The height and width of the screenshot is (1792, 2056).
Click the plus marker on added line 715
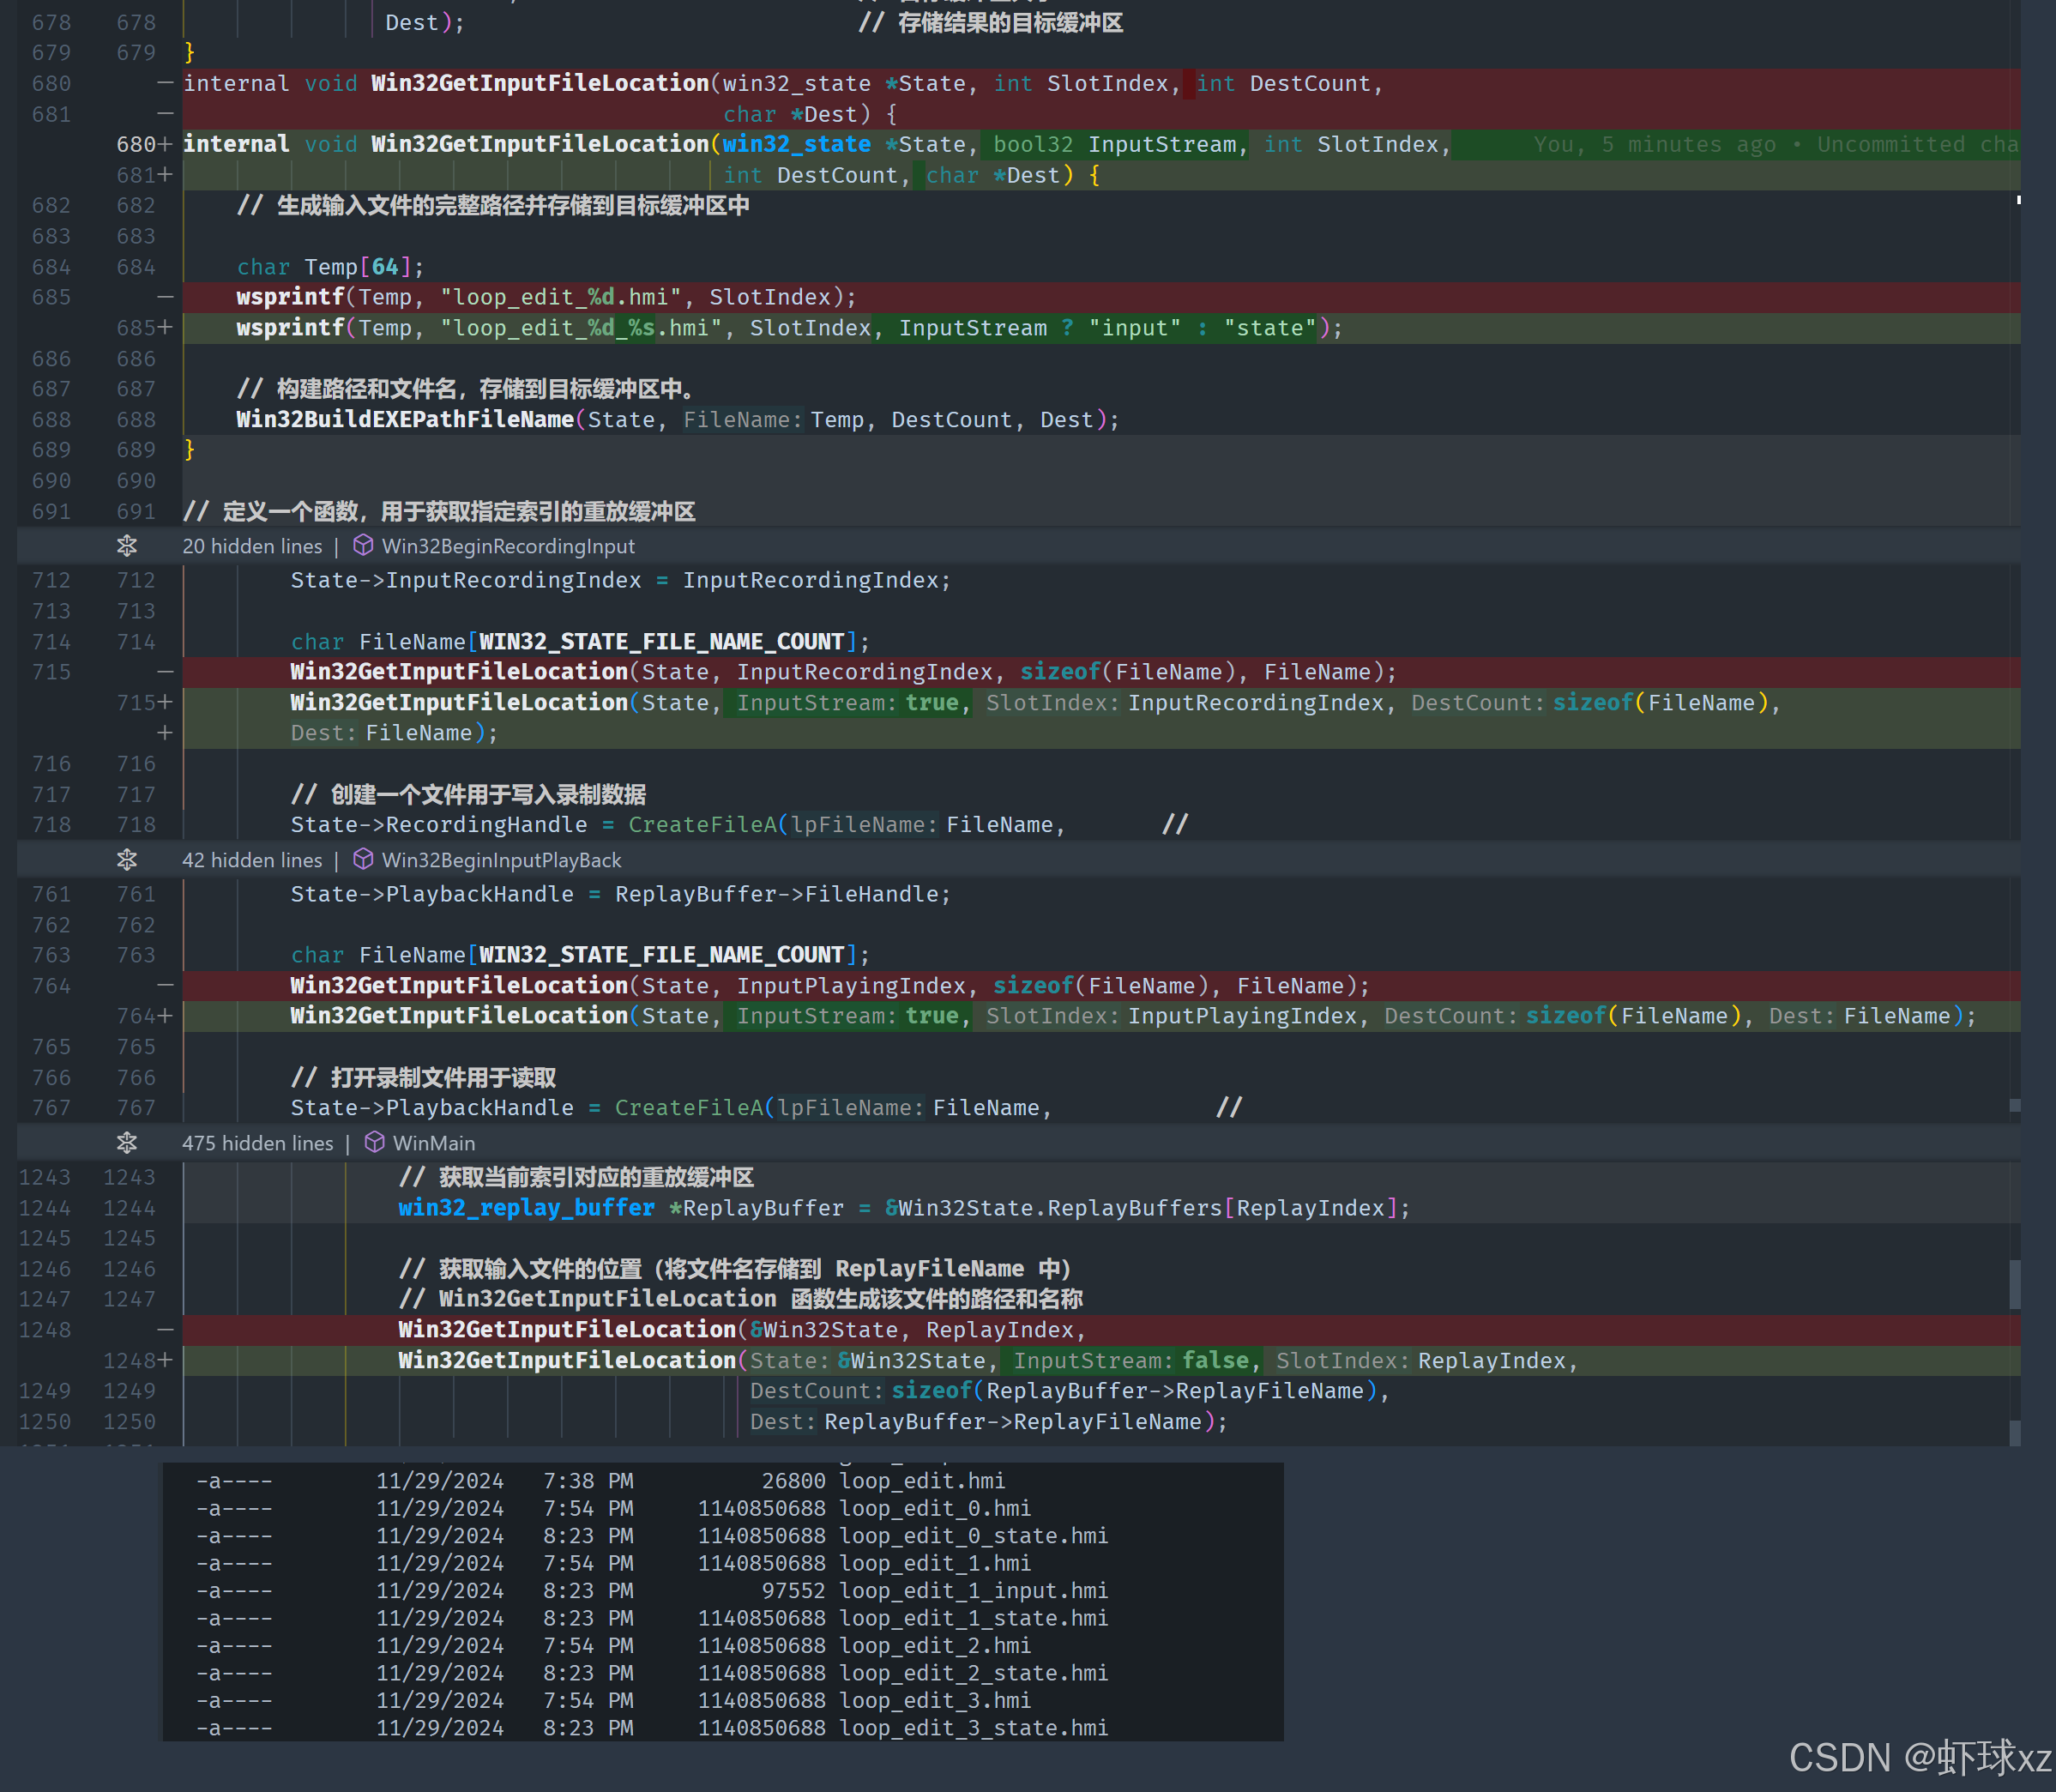[165, 703]
